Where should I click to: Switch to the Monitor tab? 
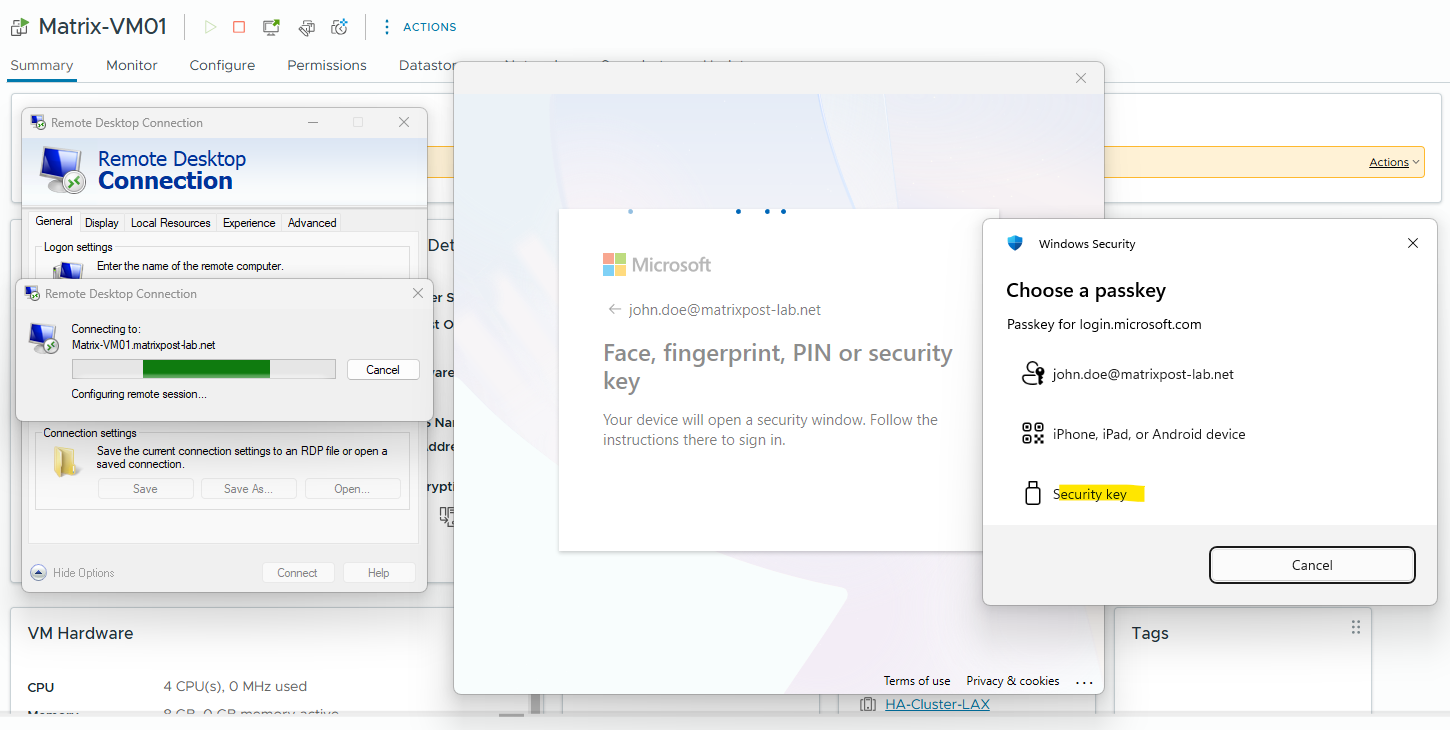pos(132,65)
